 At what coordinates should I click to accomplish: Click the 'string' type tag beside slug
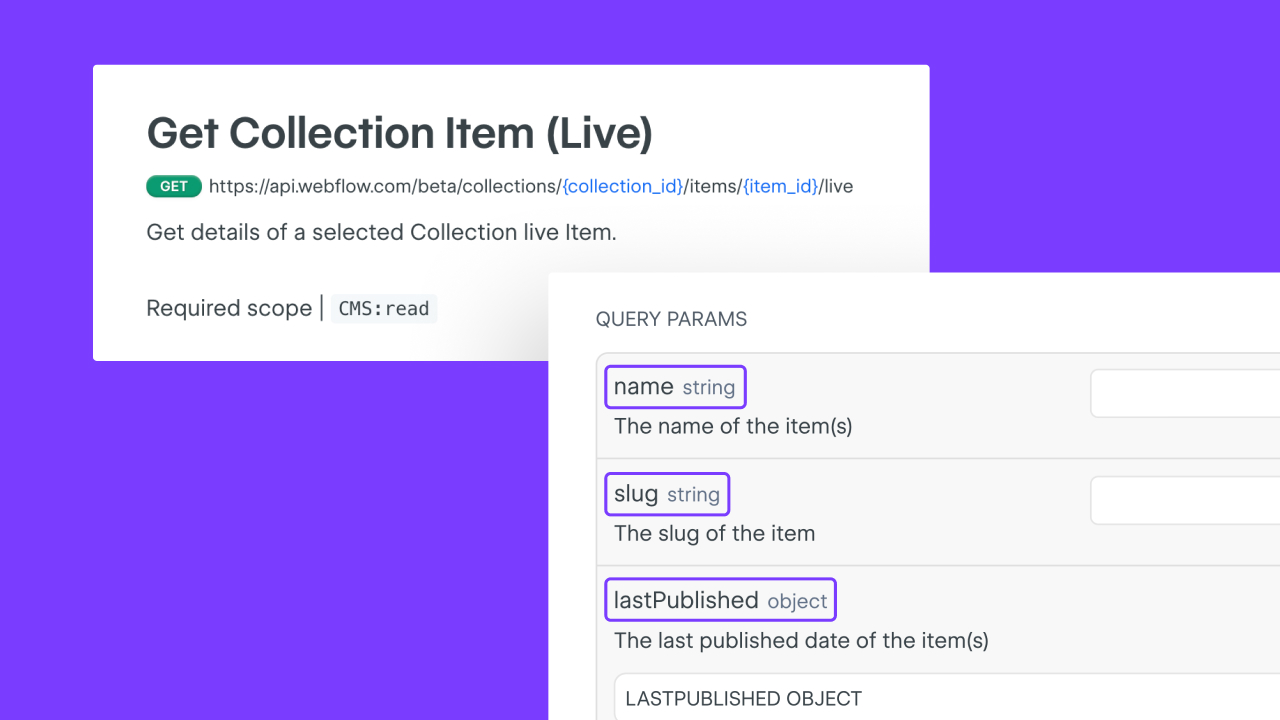(x=693, y=495)
